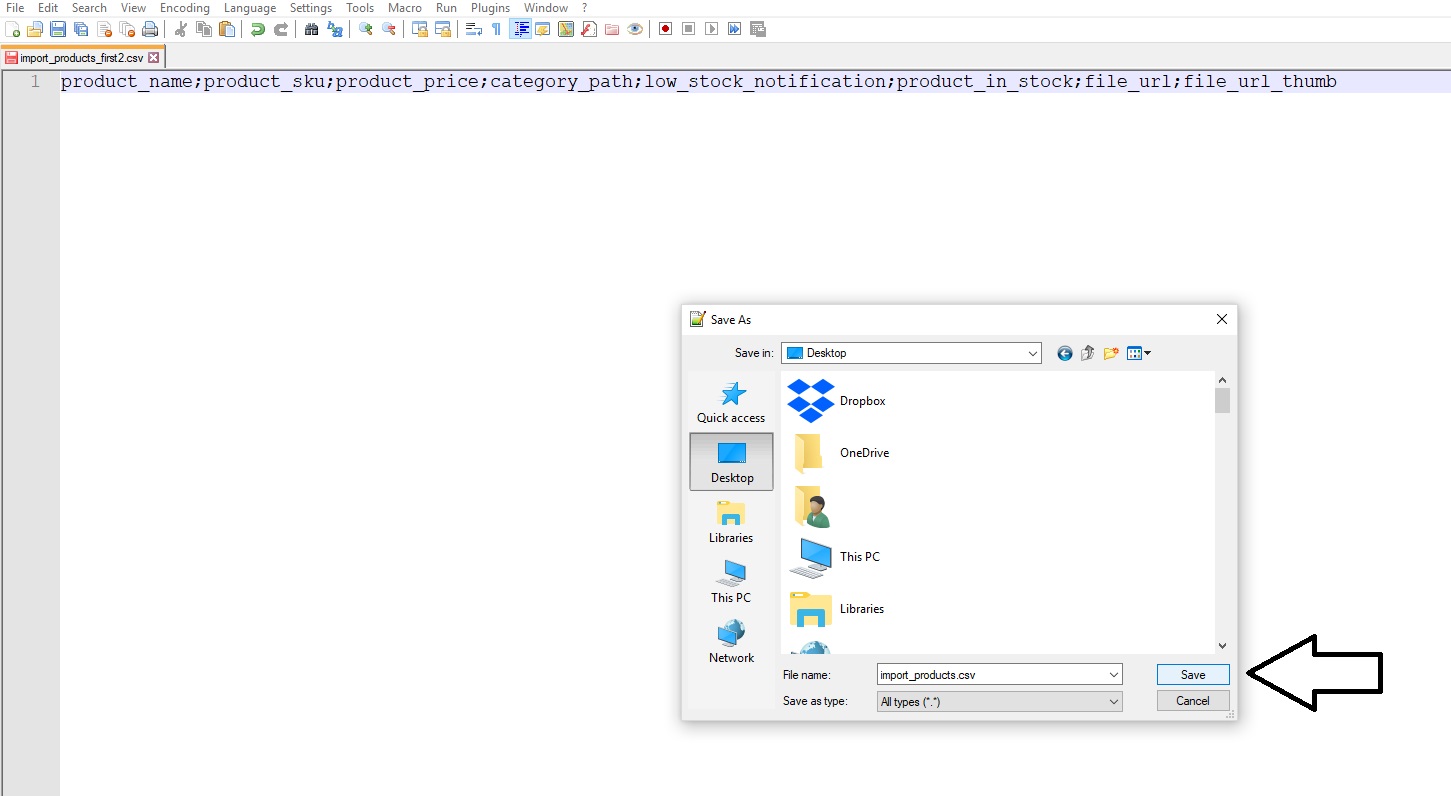Go up one level in Save As
This screenshot has height=796, width=1451.
(1087, 353)
